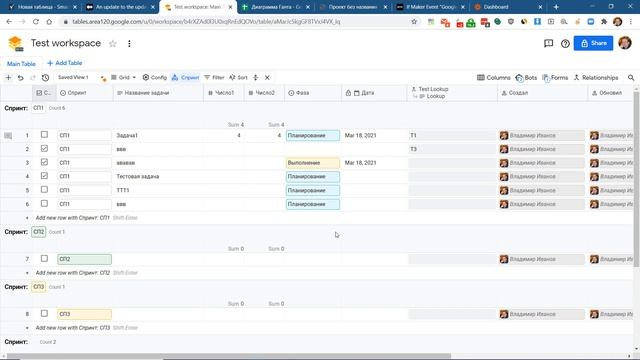This screenshot has height=360, width=640.
Task: Click the Название задачи column header
Action: 158,93
